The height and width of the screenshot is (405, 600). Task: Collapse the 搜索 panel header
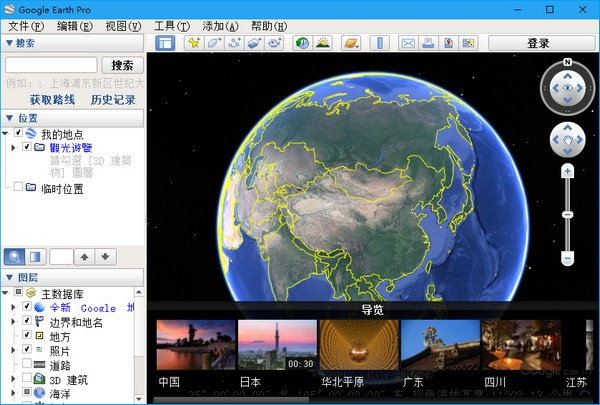coord(10,43)
